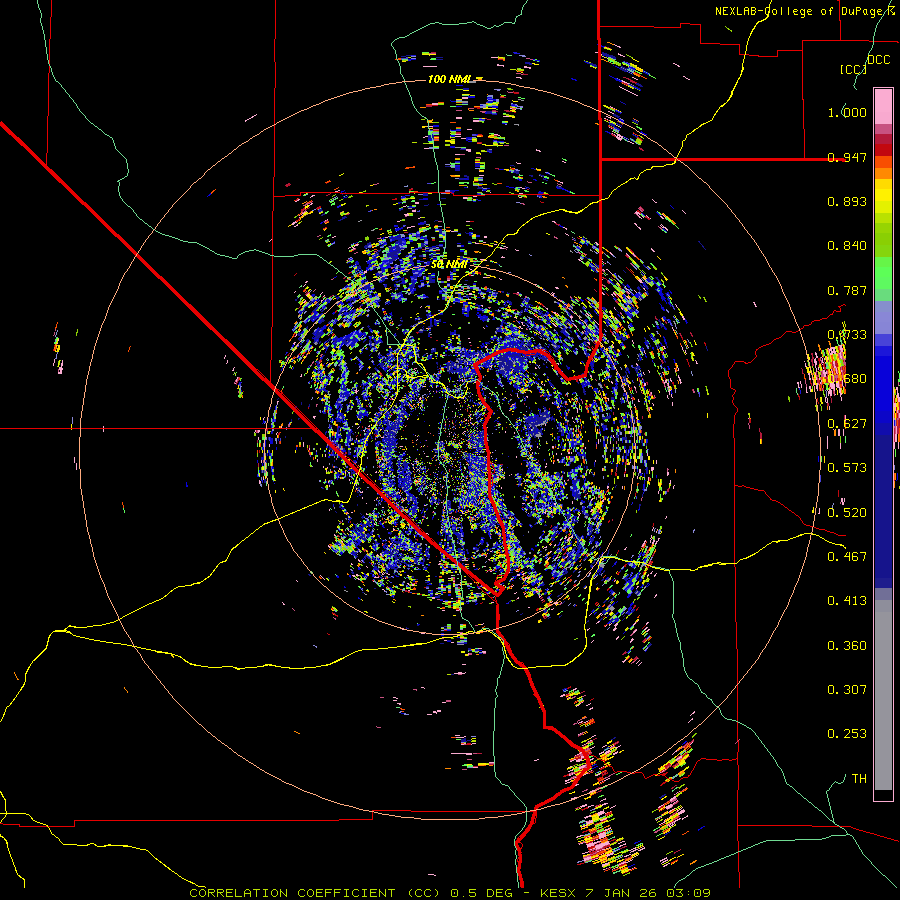Pick the lavender segment of the color bar
The height and width of the screenshot is (900, 900).
pyautogui.click(x=883, y=317)
